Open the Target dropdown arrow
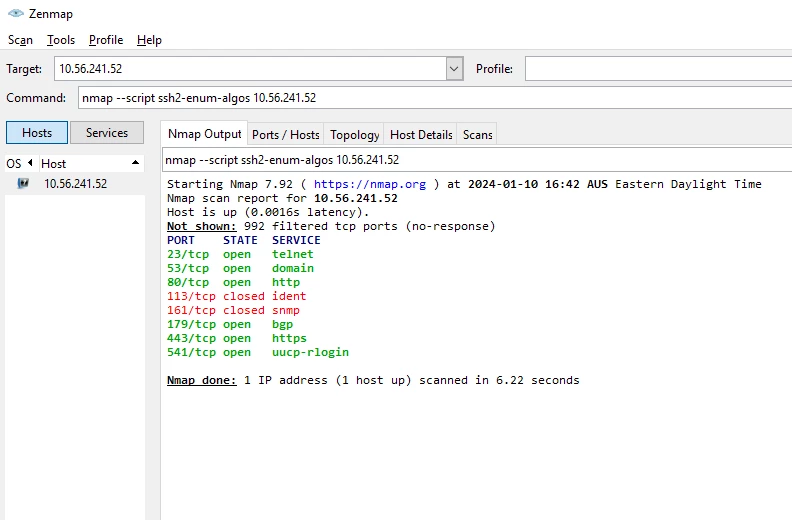The height and width of the screenshot is (520, 792). point(454,69)
